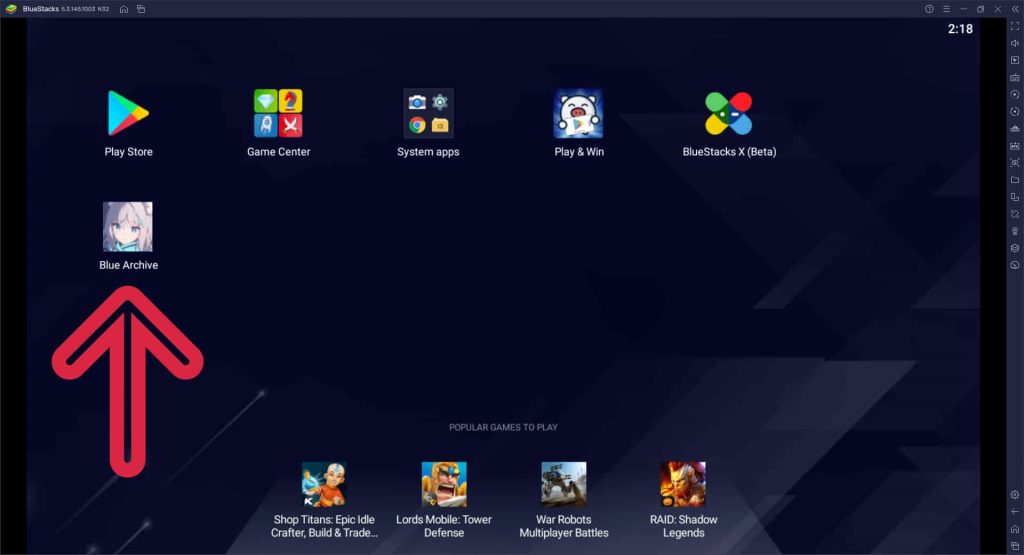Click the Android home button at sidebar bottom

(x=1015, y=529)
